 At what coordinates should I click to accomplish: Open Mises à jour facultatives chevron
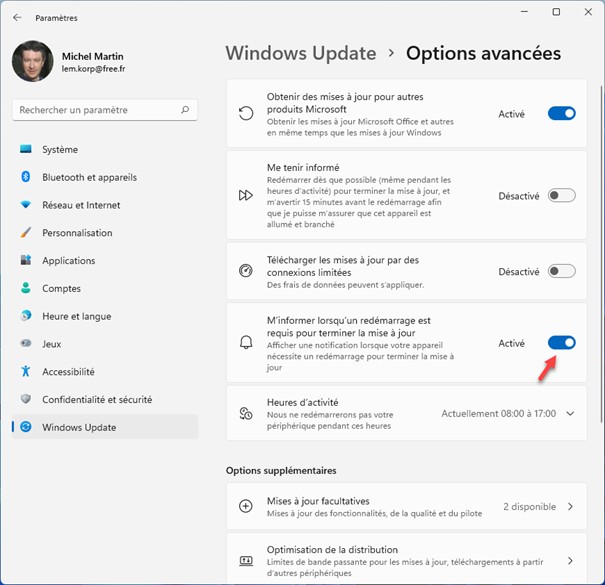(570, 507)
